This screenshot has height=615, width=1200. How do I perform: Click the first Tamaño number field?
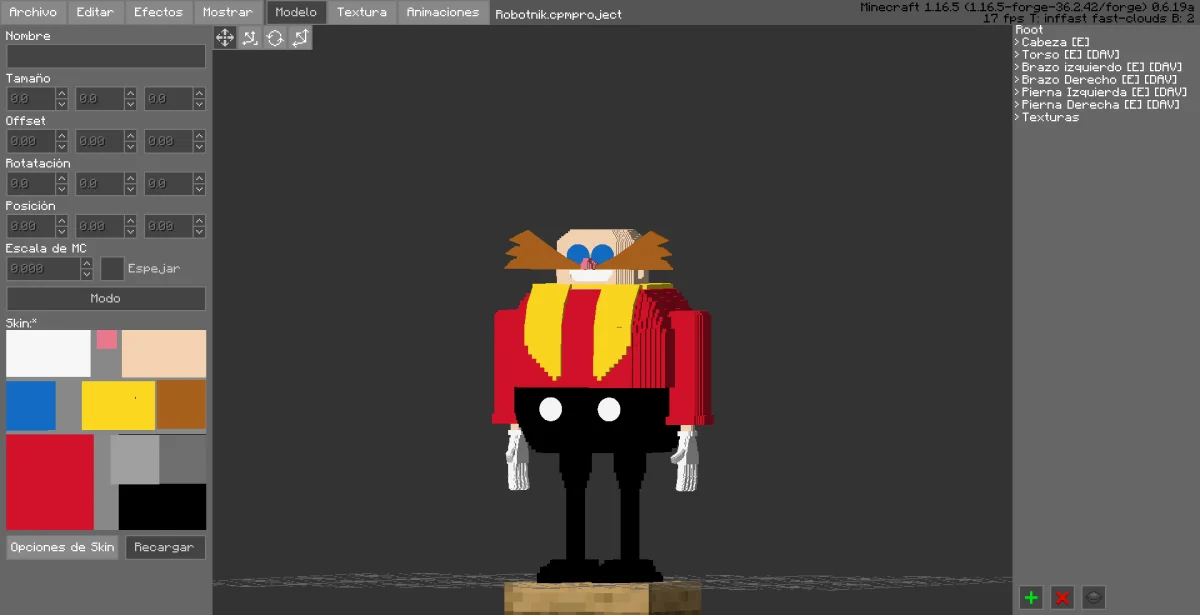point(31,99)
